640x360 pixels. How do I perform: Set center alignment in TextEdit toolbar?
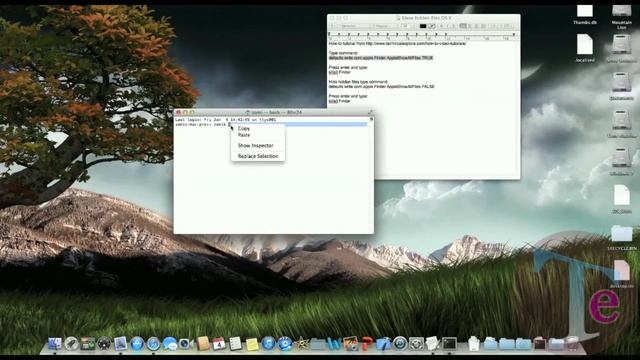470,26
